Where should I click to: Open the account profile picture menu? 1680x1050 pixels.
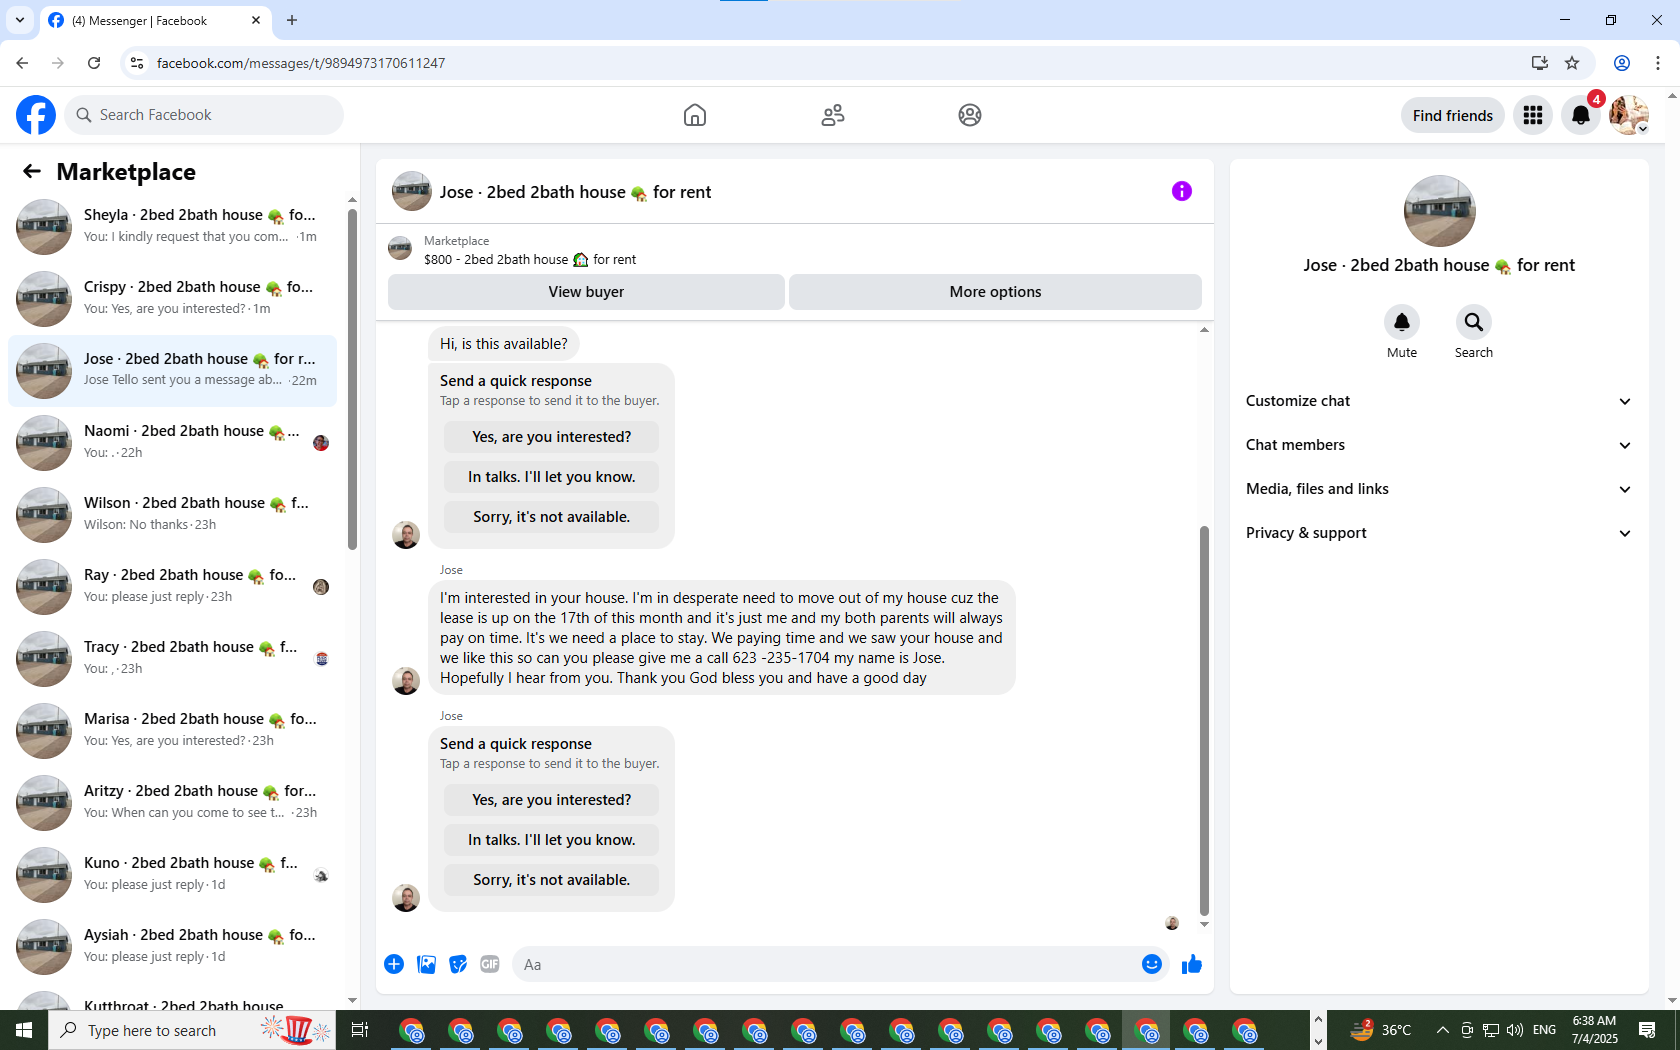point(1629,115)
